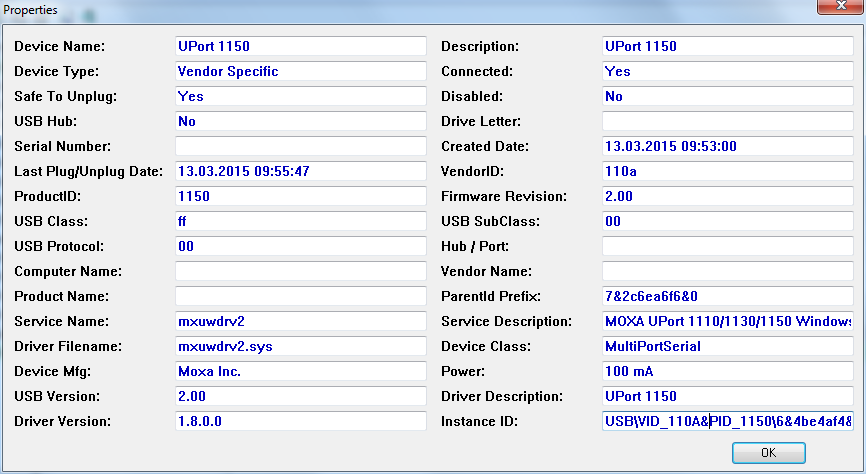Image resolution: width=866 pixels, height=474 pixels.
Task: Click the Device Class field 'MultiPortSerial'
Action: 727,346
